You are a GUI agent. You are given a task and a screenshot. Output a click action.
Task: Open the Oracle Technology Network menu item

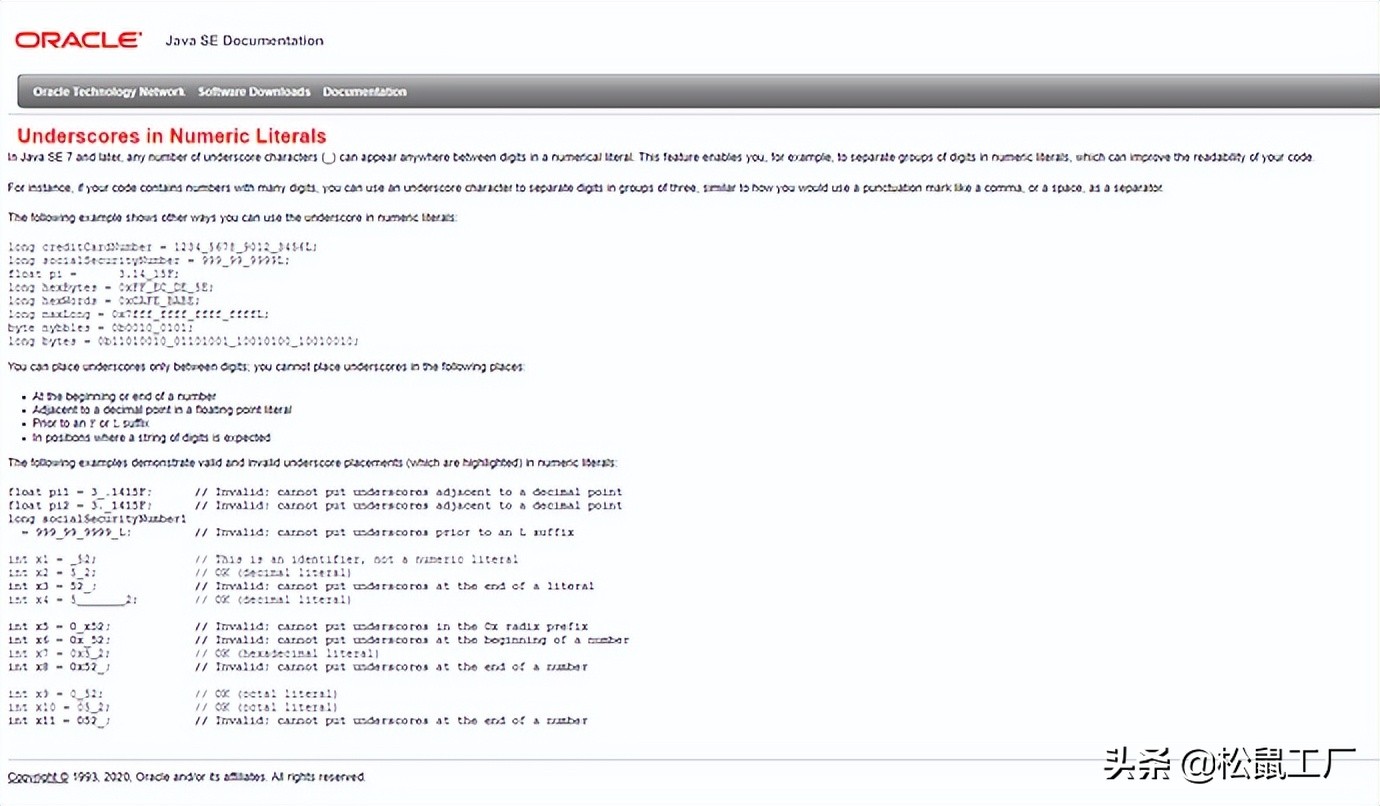click(x=109, y=92)
